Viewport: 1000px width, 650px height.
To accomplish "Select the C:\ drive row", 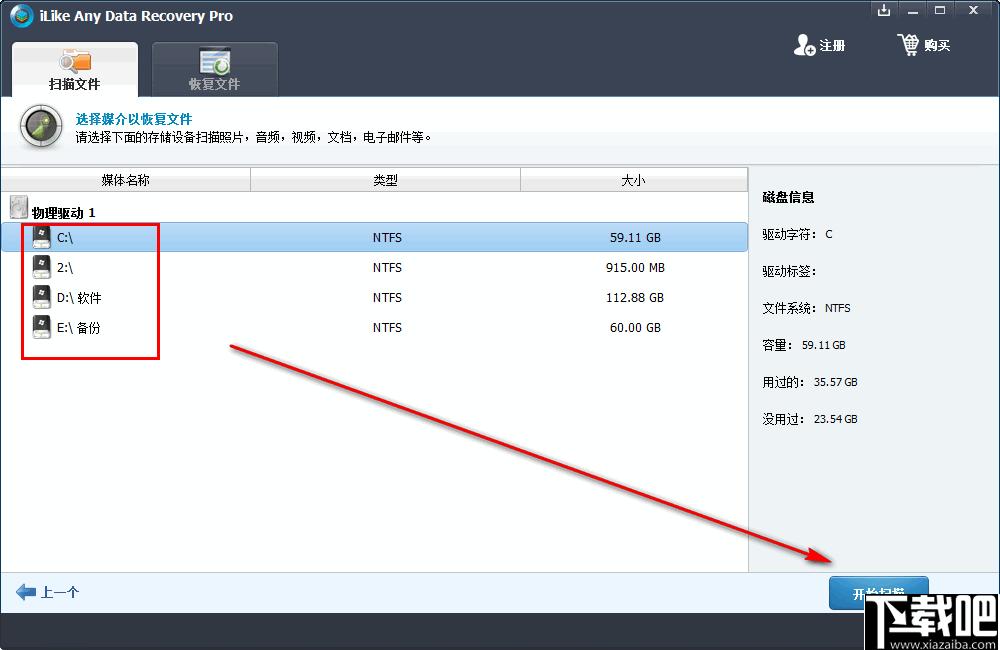I will tap(374, 237).
